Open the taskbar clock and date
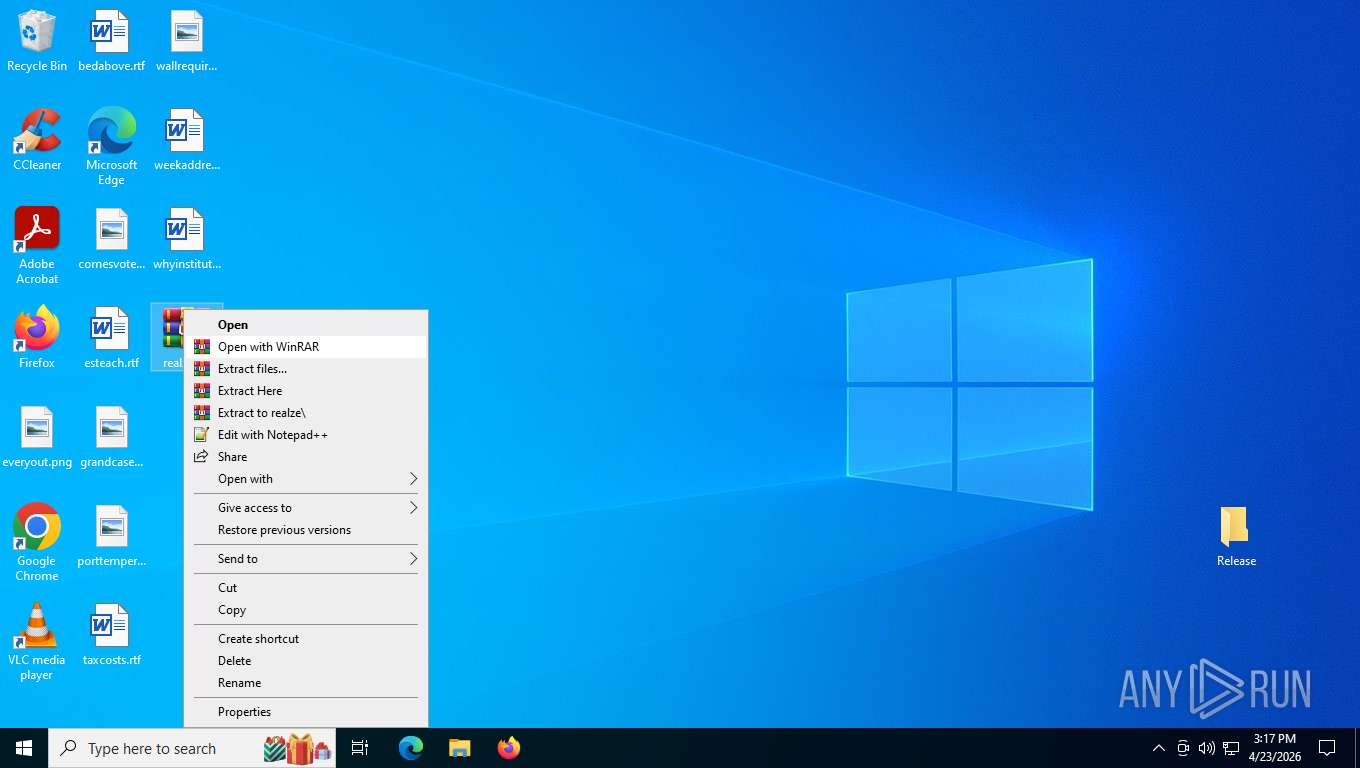Image resolution: width=1360 pixels, height=768 pixels. coord(1275,748)
